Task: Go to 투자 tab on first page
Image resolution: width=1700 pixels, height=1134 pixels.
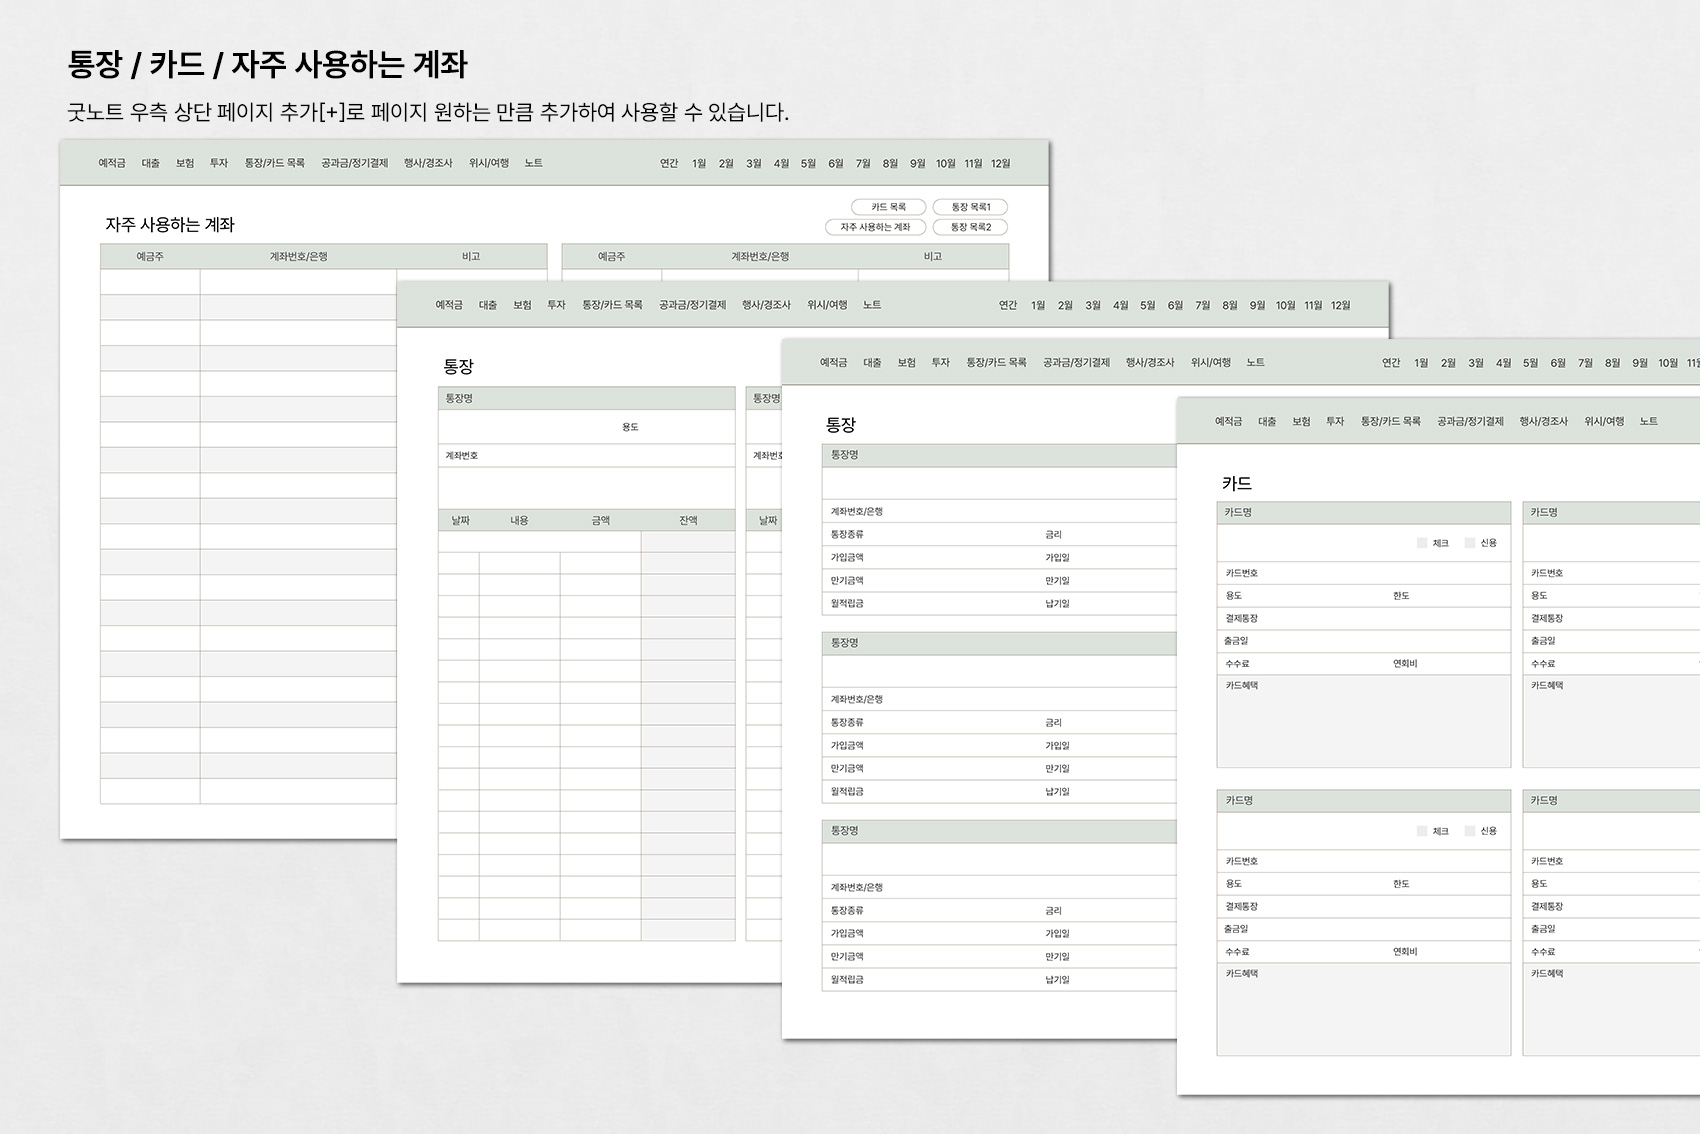Action: [219, 163]
